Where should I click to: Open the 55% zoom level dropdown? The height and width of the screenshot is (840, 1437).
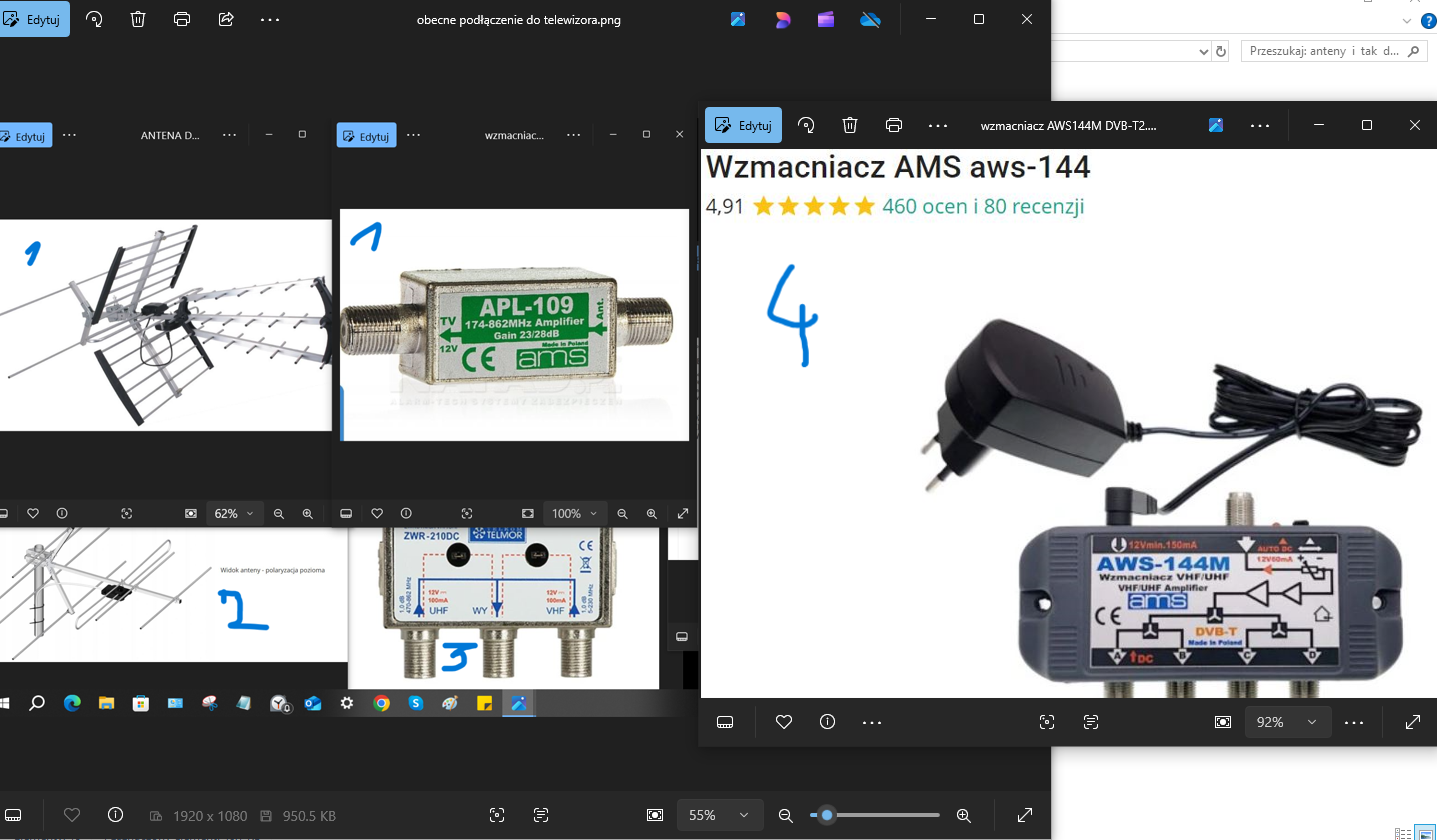[x=720, y=815]
